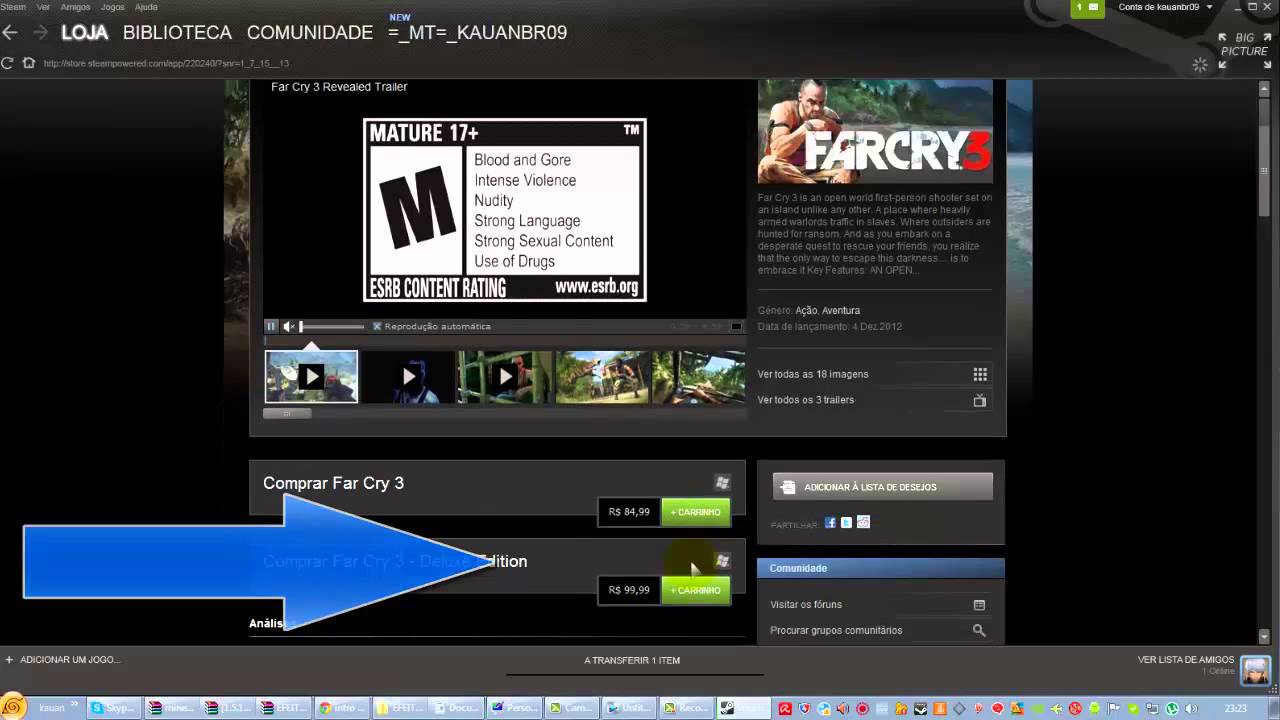
Task: Click the trailer fullscreen icon
Action: coord(737,326)
